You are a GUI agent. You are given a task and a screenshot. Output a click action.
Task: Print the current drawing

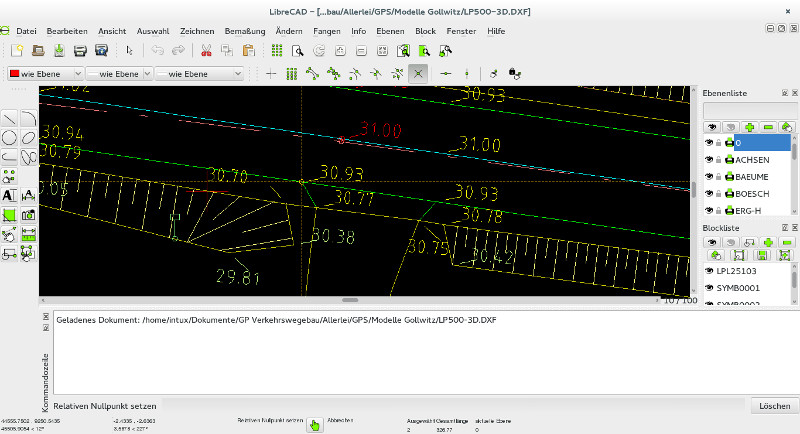pyautogui.click(x=80, y=50)
